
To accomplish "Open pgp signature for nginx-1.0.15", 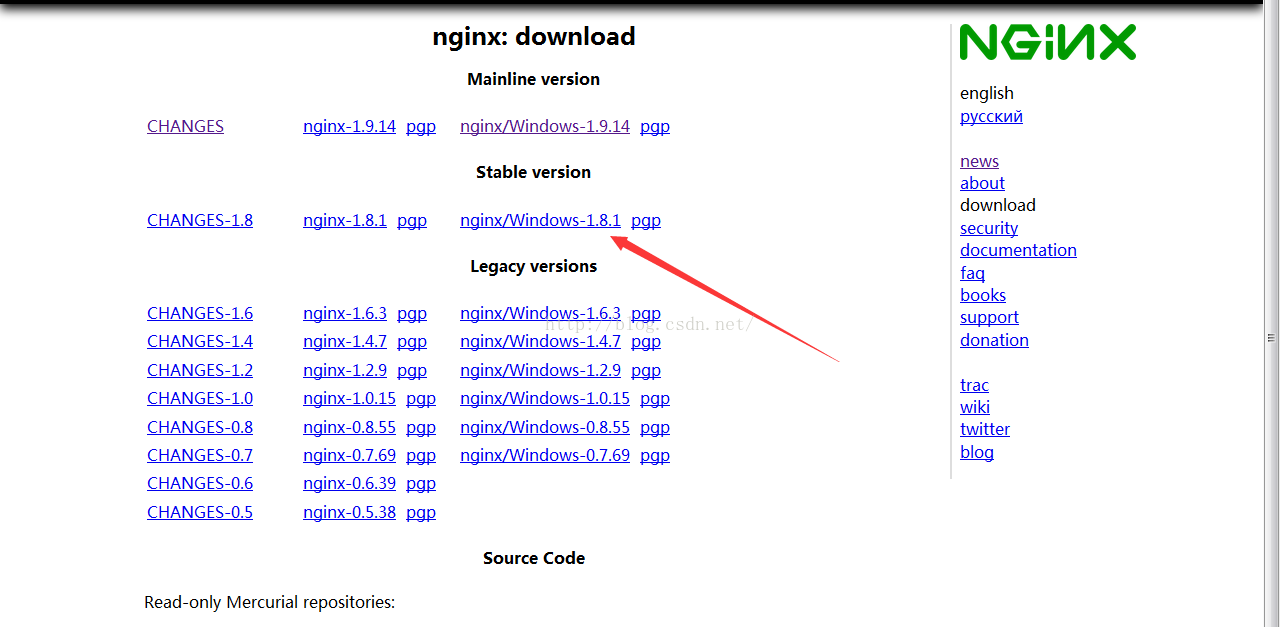I will coord(421,399).
